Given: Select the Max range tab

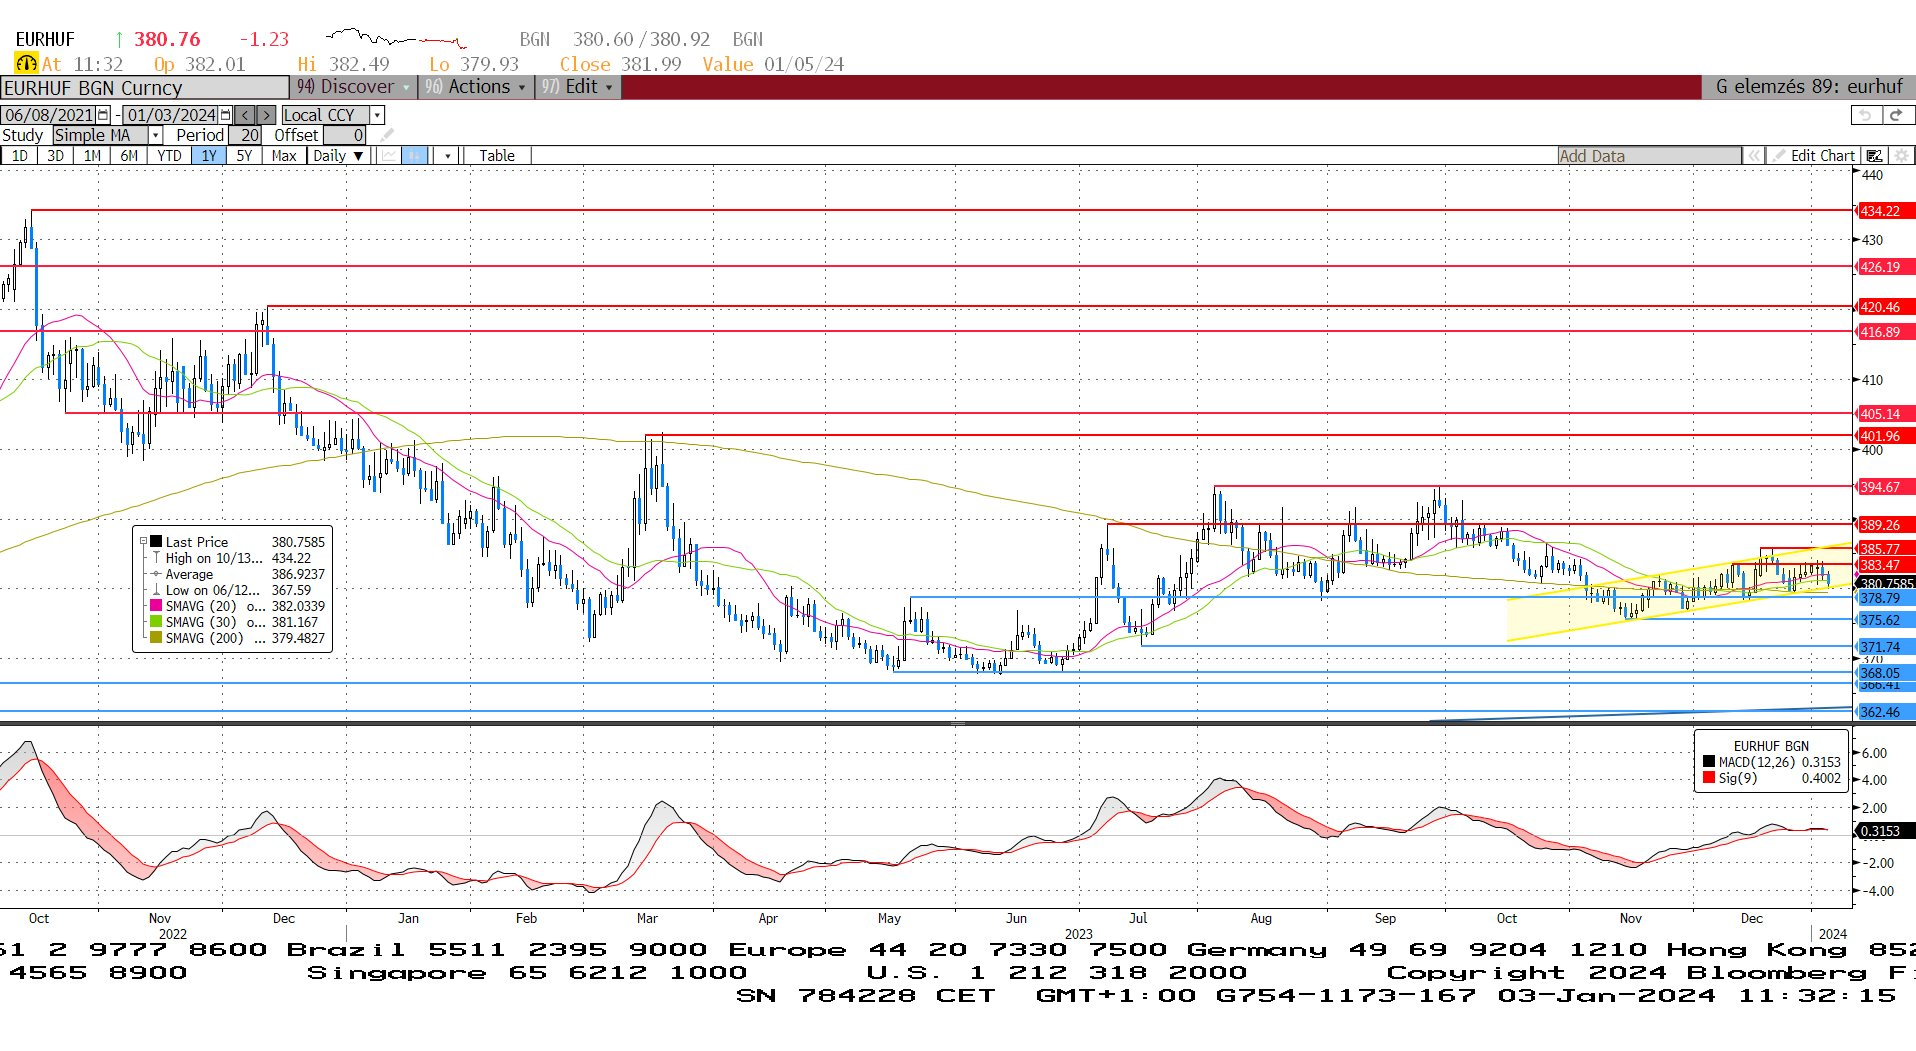Looking at the screenshot, I should coord(284,156).
